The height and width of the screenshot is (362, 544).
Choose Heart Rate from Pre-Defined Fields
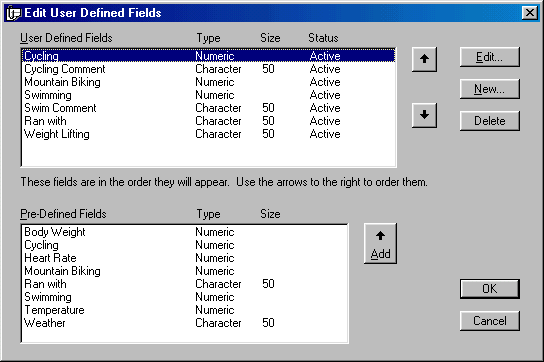click(185, 258)
